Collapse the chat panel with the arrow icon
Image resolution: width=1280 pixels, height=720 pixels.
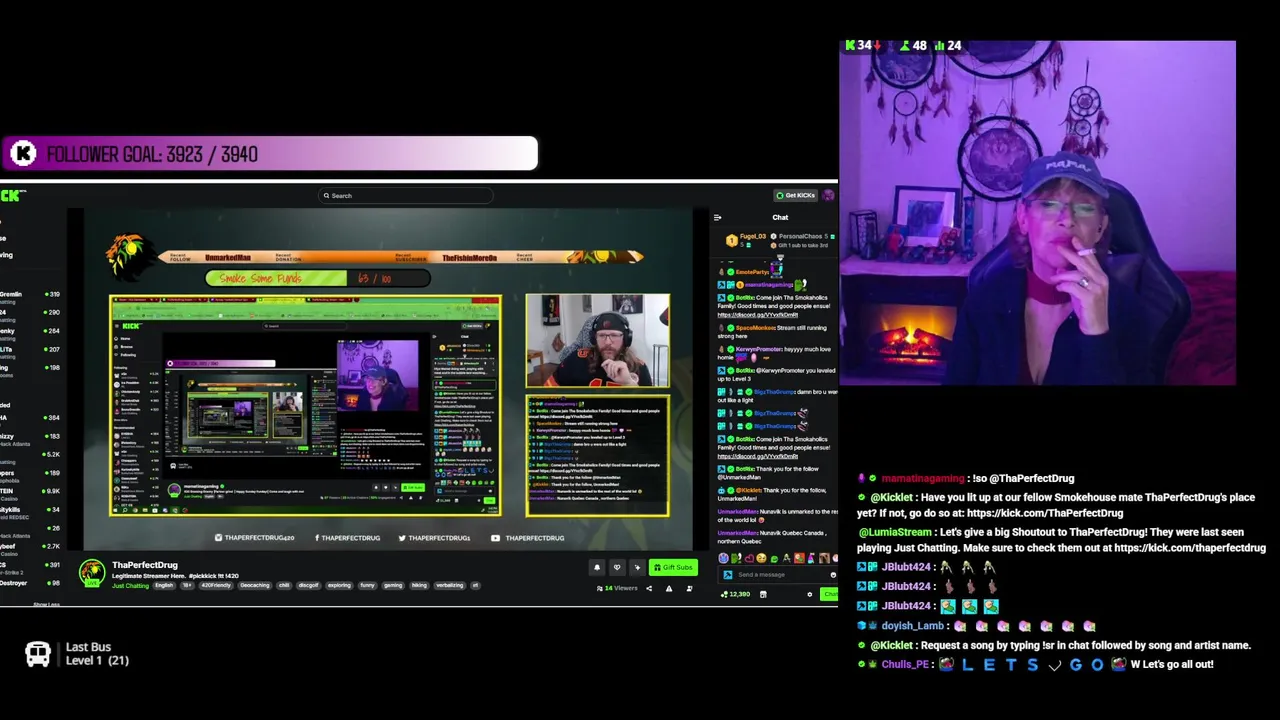point(717,217)
